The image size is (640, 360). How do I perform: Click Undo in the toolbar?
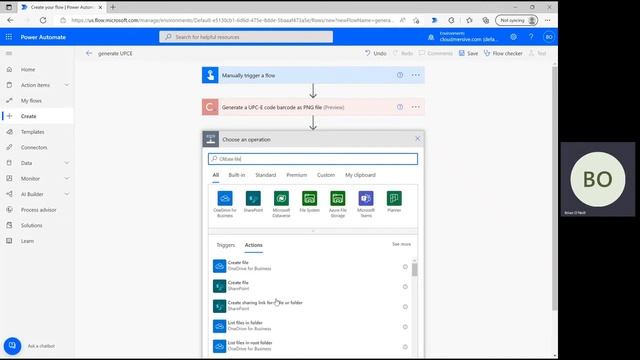click(x=376, y=53)
